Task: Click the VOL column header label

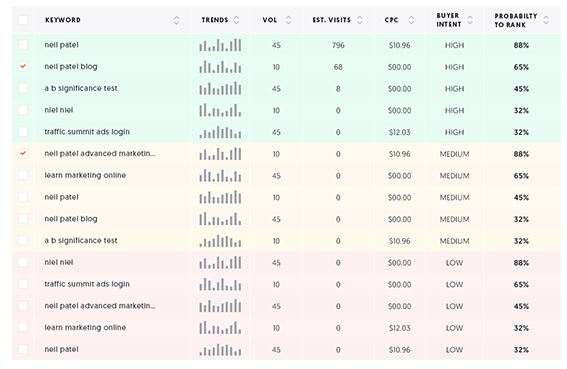Action: [x=270, y=20]
